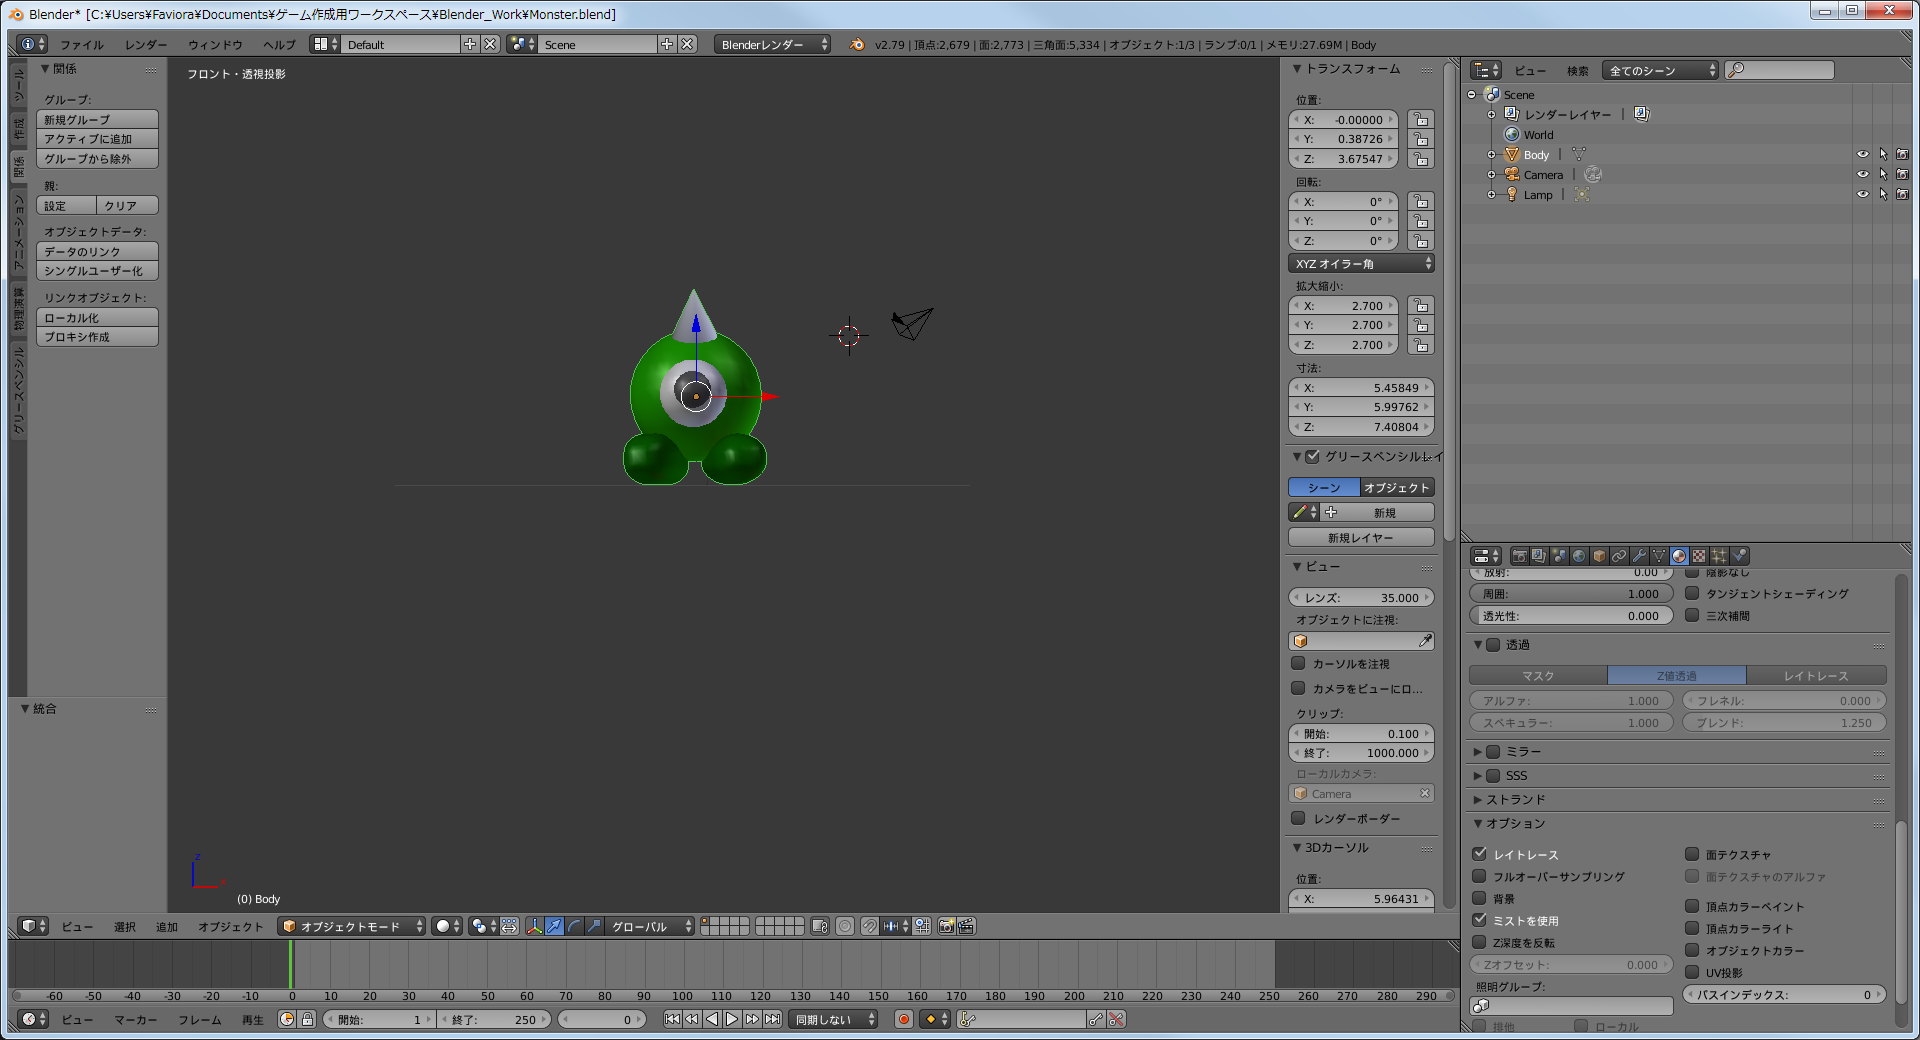
Task: Open the グローバル orientation dropdown
Action: tap(650, 926)
